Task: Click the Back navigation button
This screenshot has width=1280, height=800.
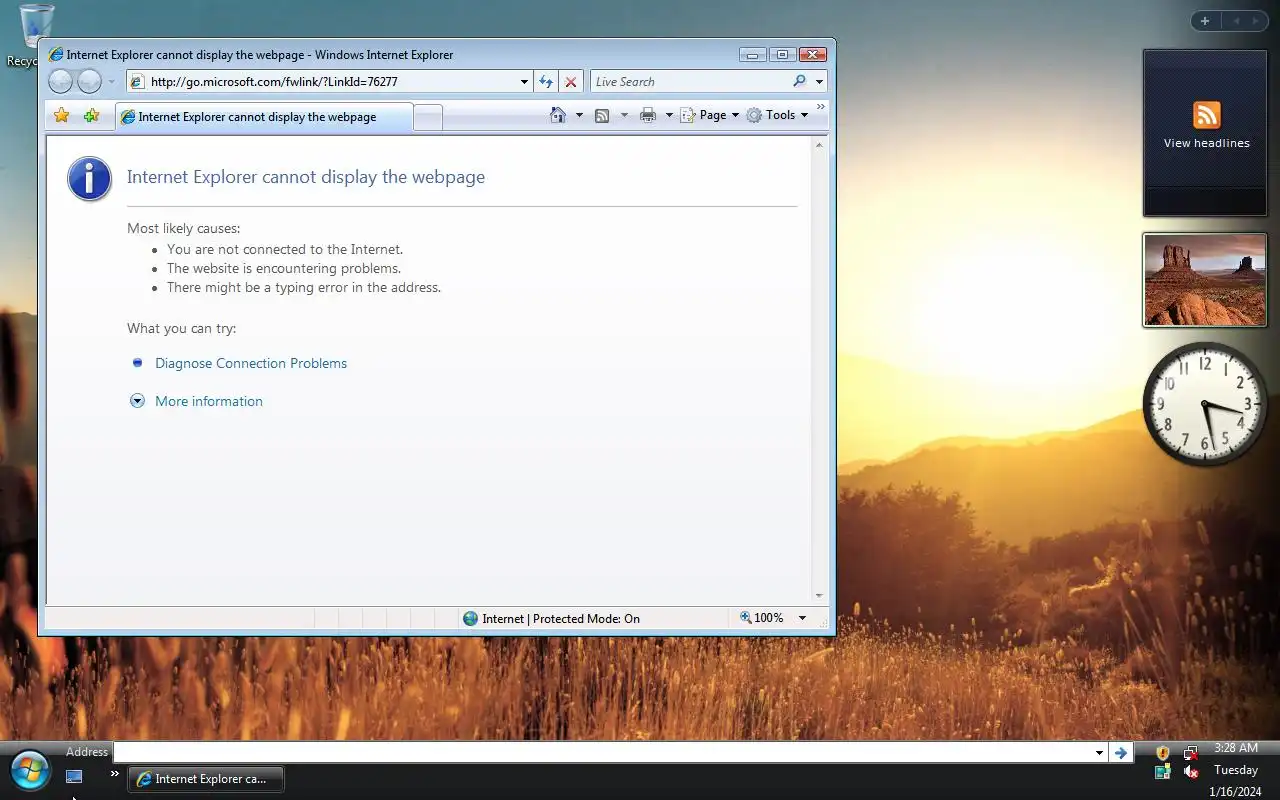Action: click(61, 82)
